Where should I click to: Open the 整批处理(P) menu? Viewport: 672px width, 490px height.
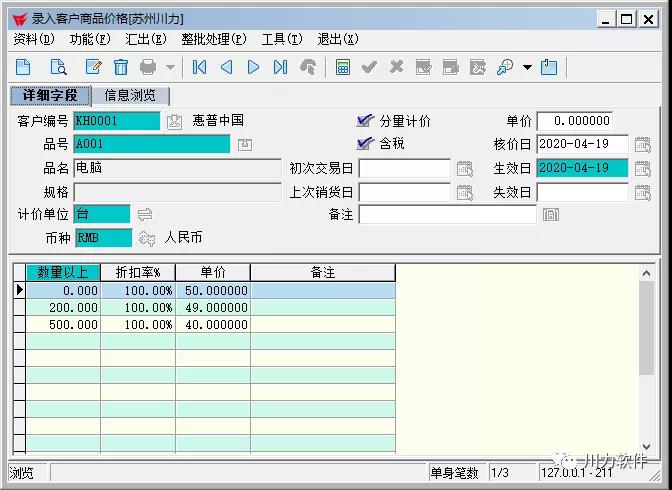tap(213, 39)
